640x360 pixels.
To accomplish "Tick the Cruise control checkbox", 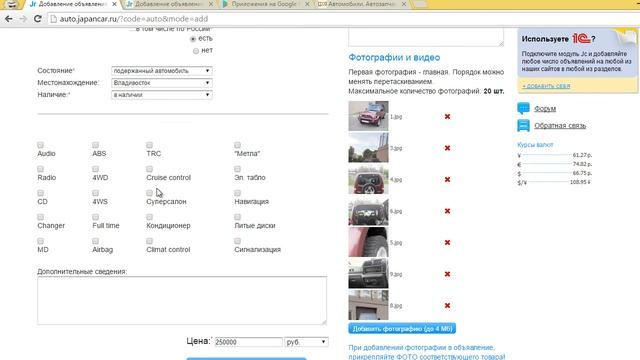I will 149,169.
